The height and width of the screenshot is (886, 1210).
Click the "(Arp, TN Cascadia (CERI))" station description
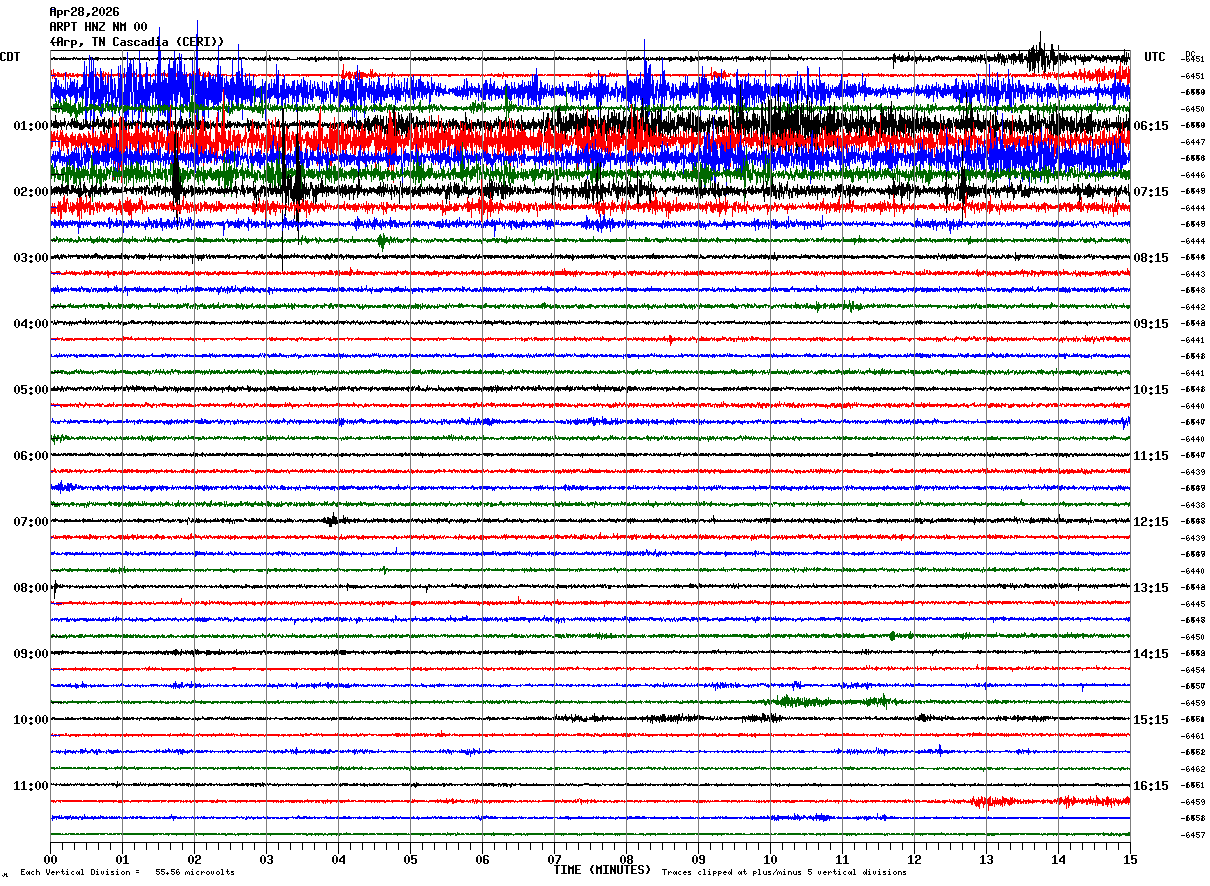coord(137,42)
